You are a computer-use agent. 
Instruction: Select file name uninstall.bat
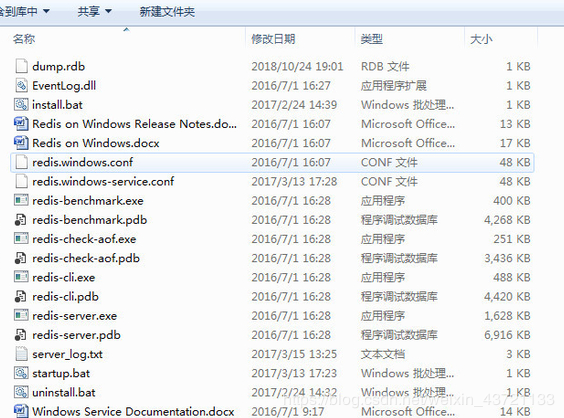(64, 392)
